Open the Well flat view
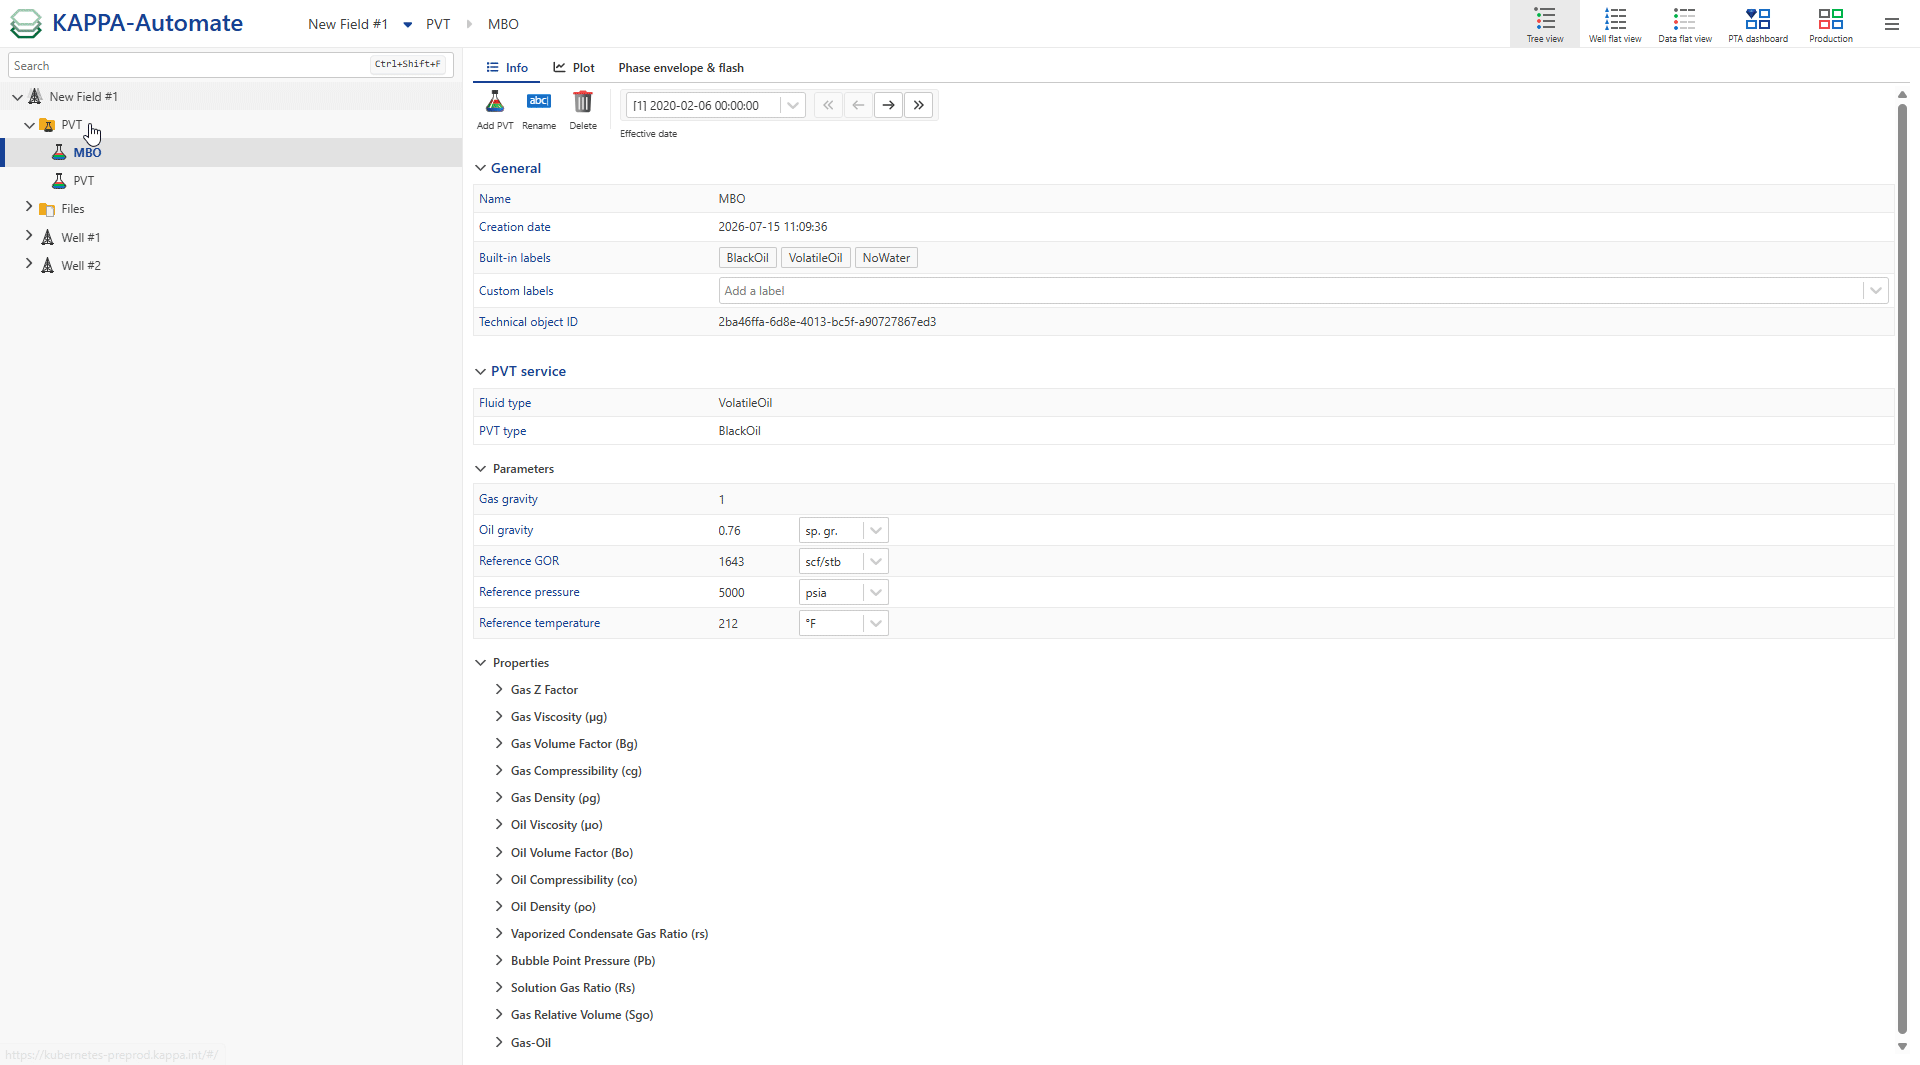The height and width of the screenshot is (1065, 1920). click(1615, 24)
